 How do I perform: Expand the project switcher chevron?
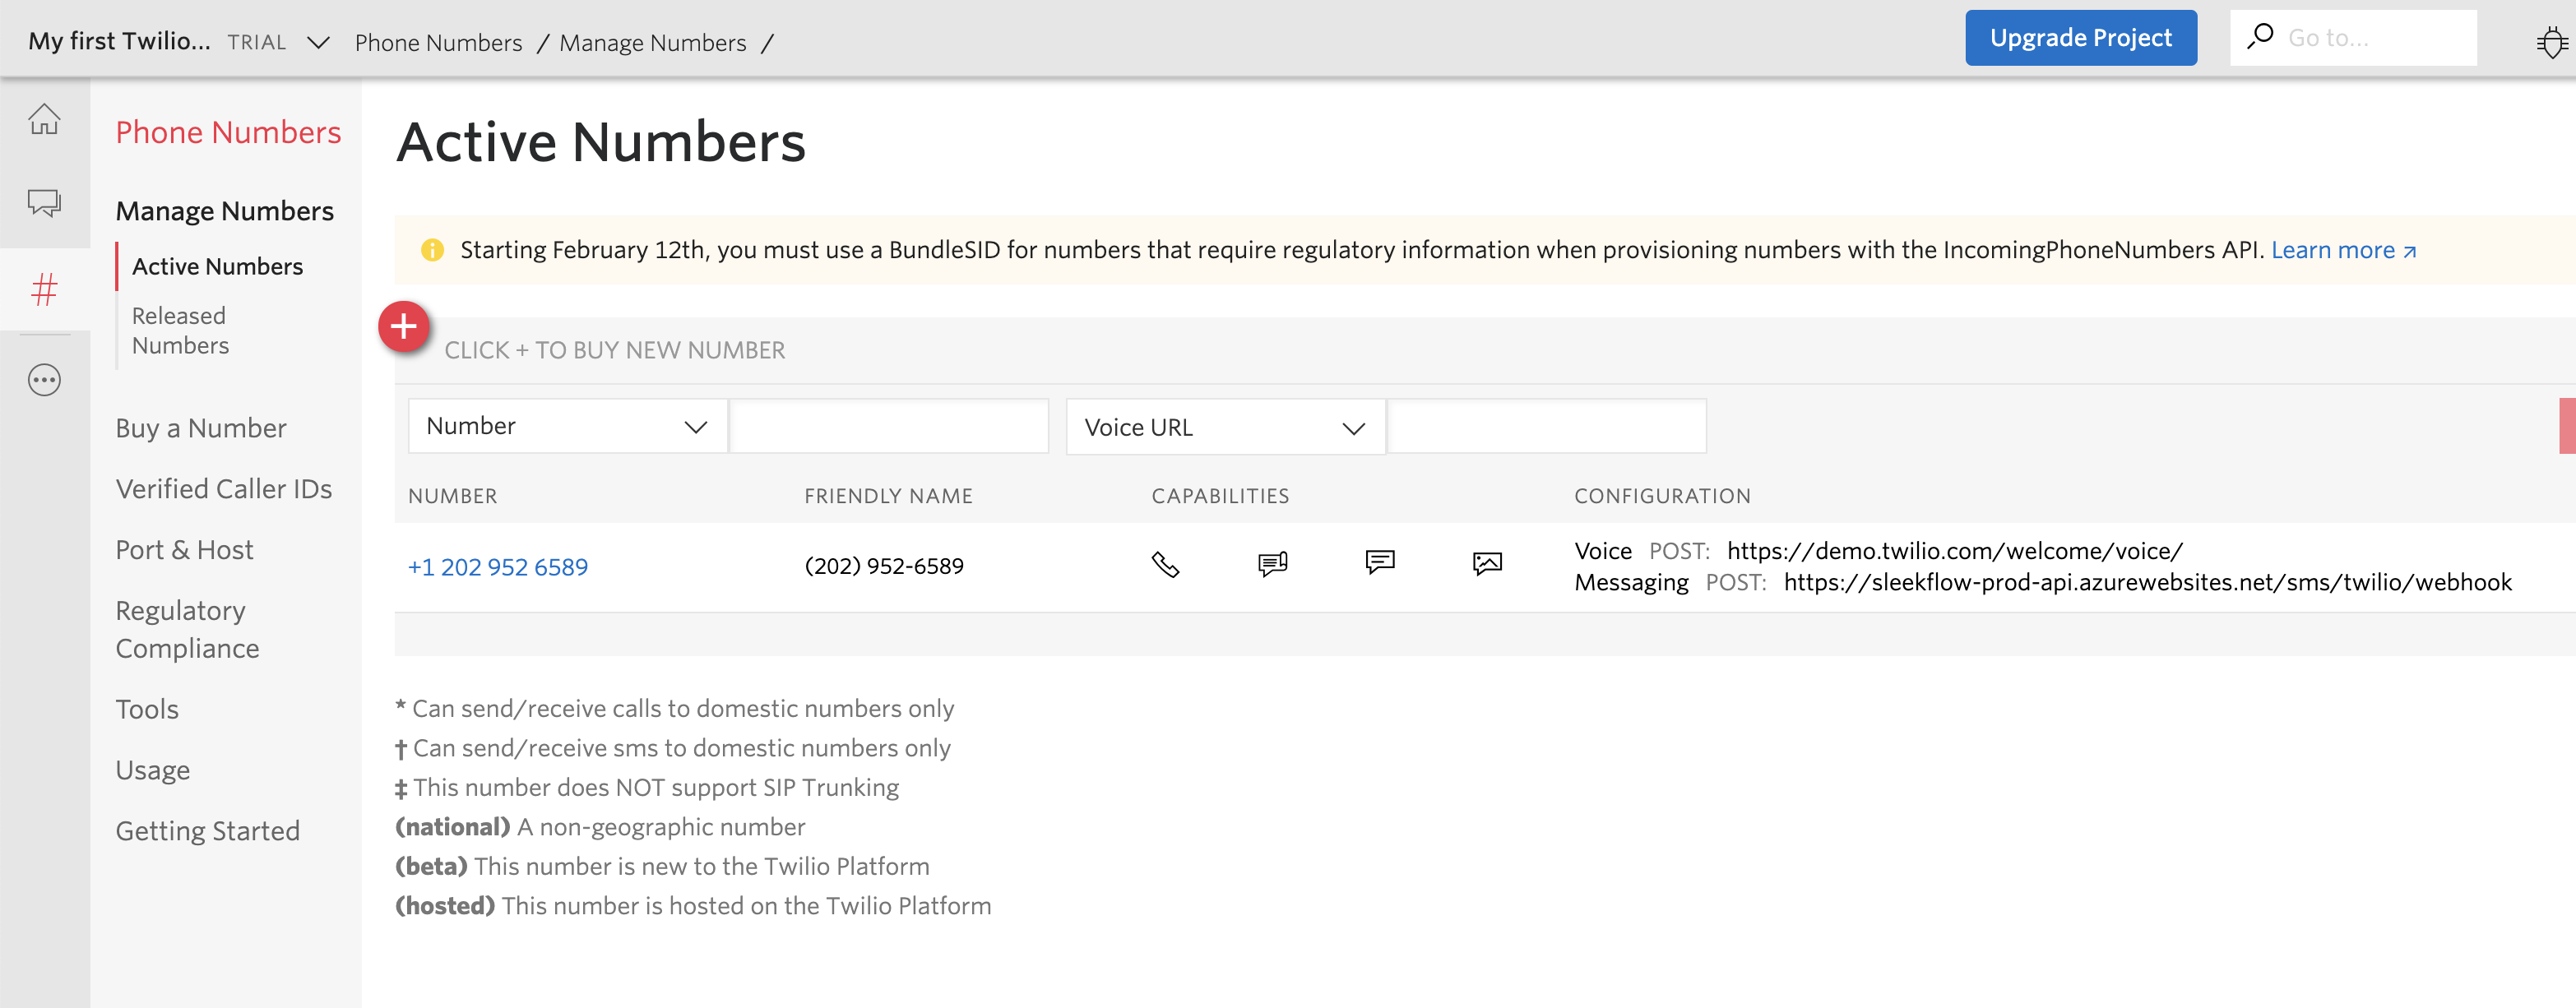(318, 42)
